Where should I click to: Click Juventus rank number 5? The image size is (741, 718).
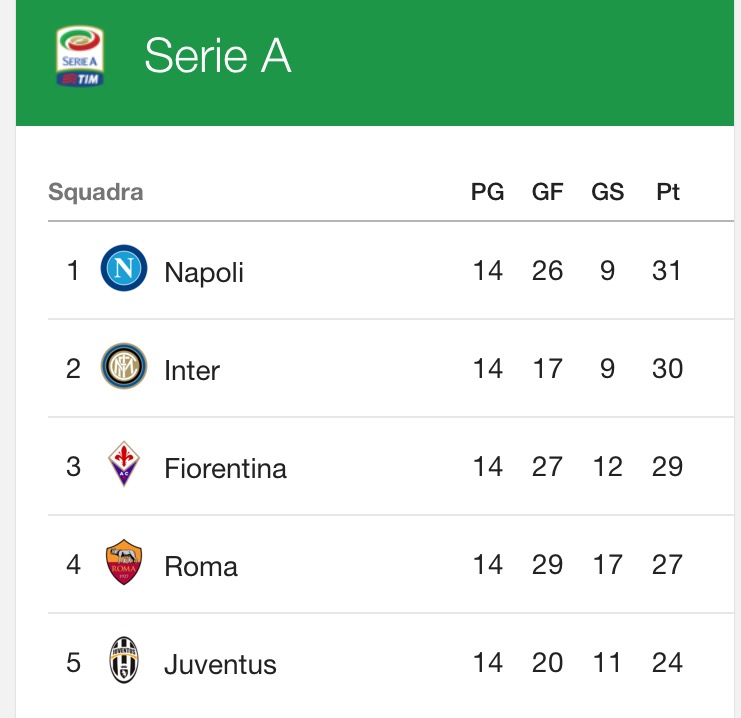[73, 662]
